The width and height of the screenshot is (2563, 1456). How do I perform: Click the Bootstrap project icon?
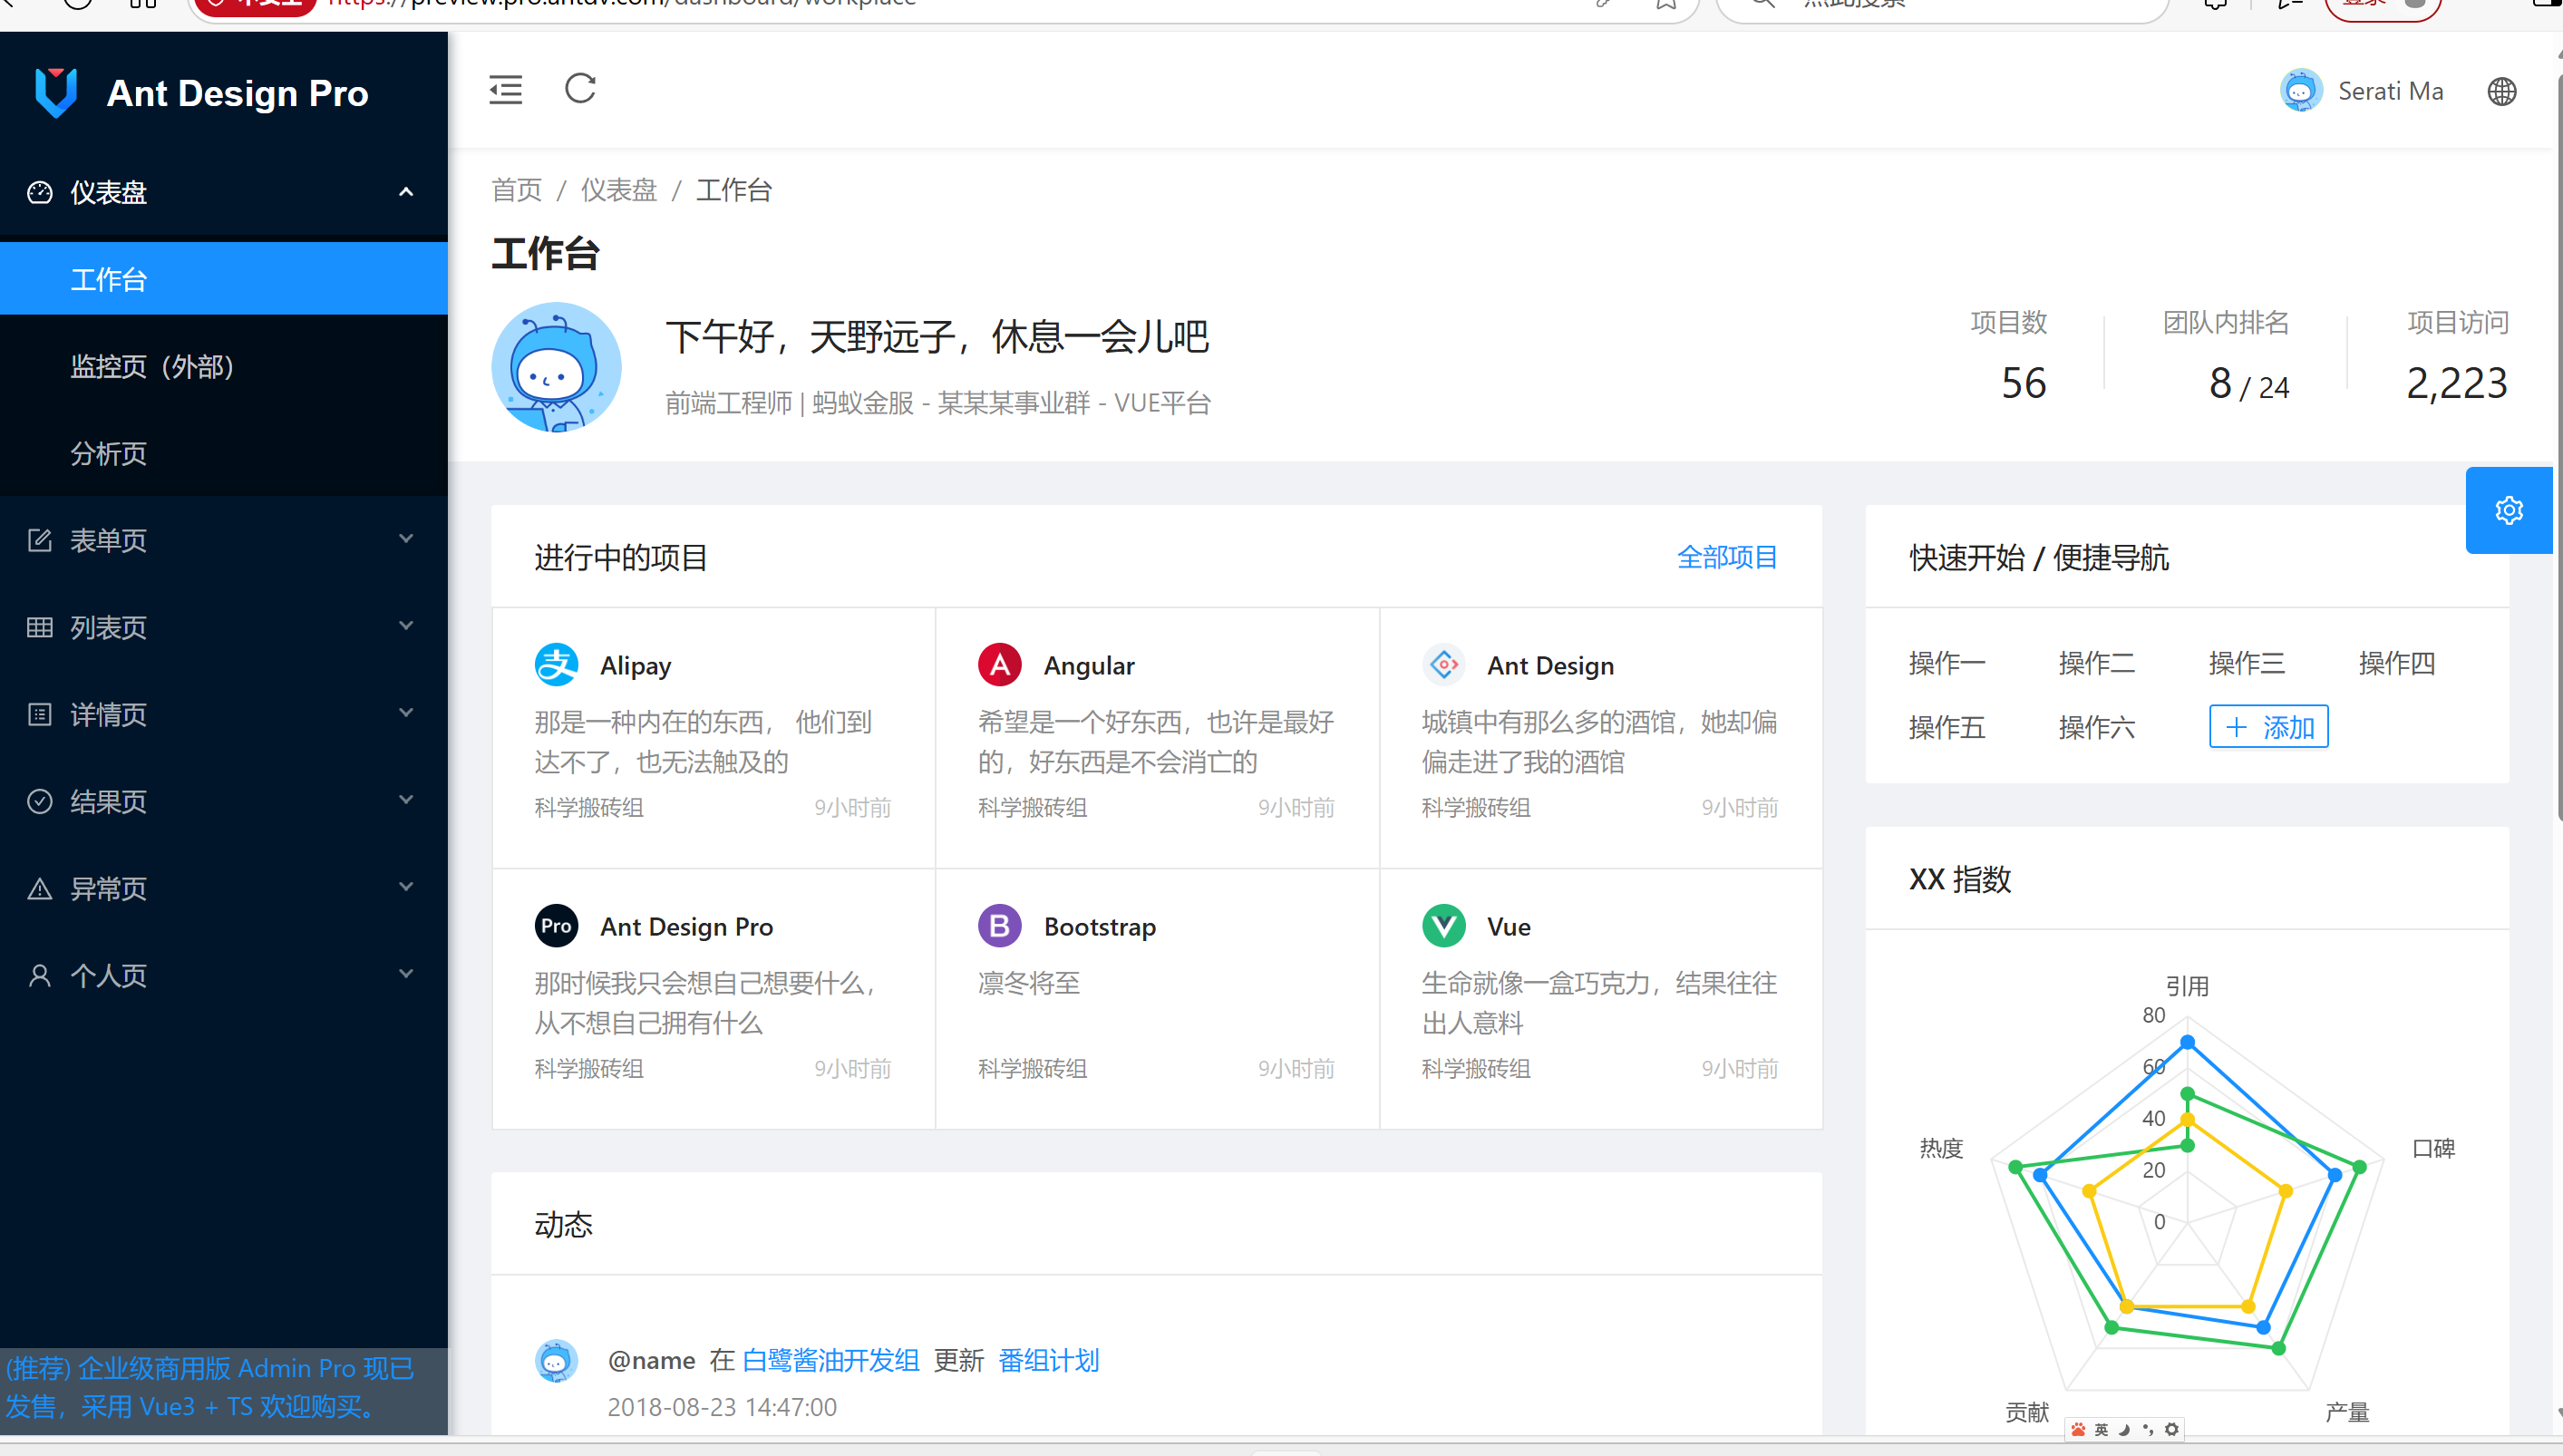(999, 926)
